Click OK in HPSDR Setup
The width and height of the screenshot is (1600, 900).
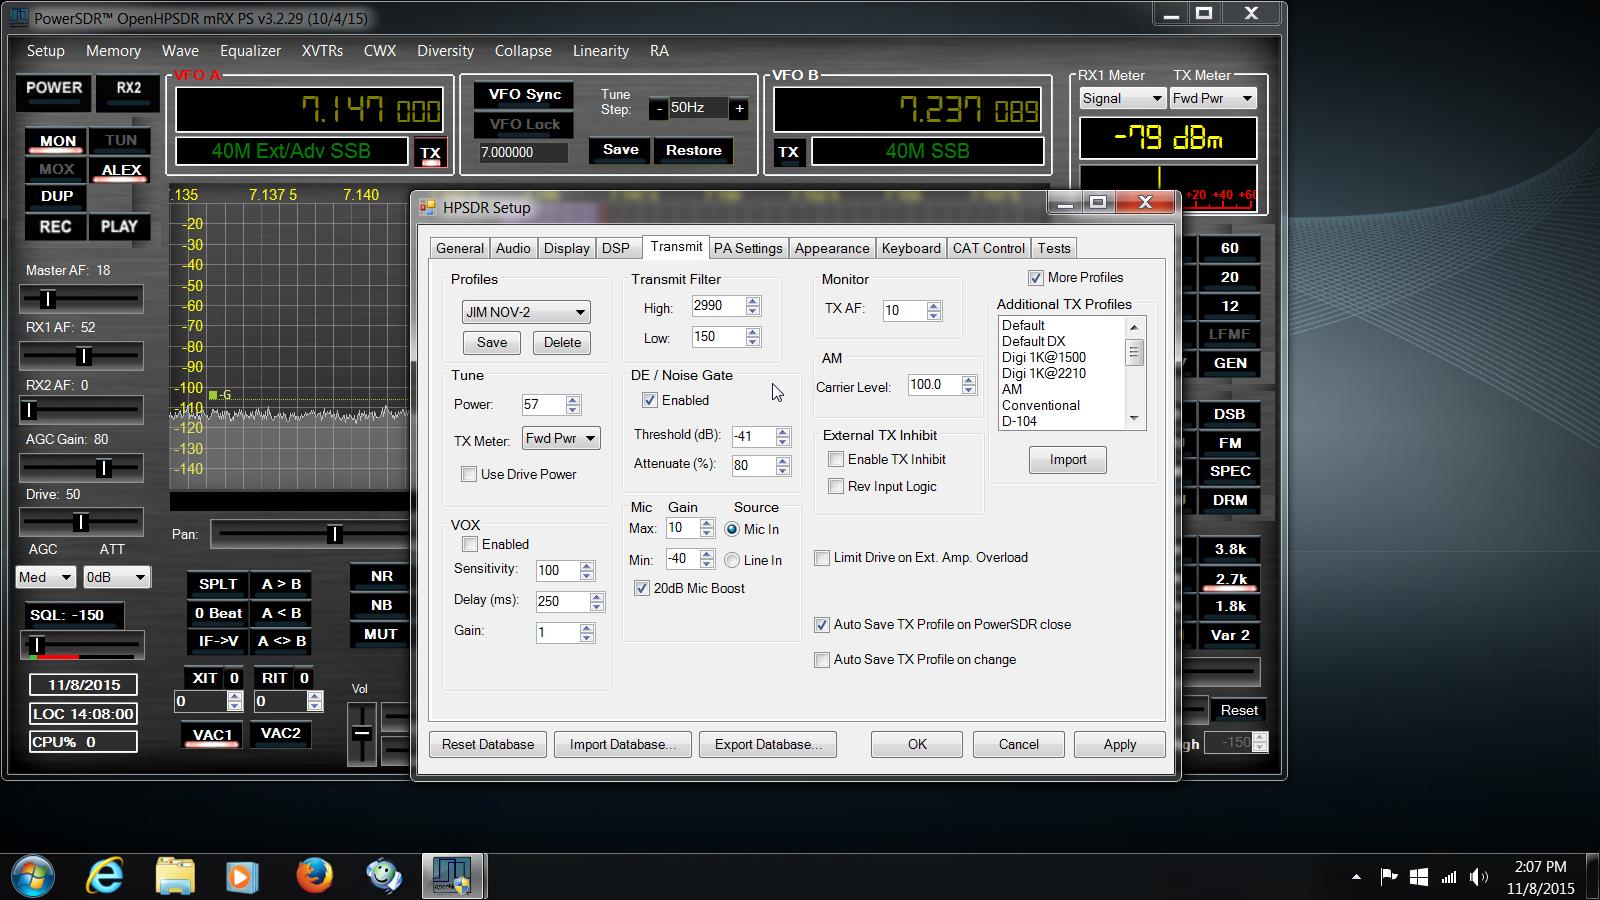pos(917,744)
